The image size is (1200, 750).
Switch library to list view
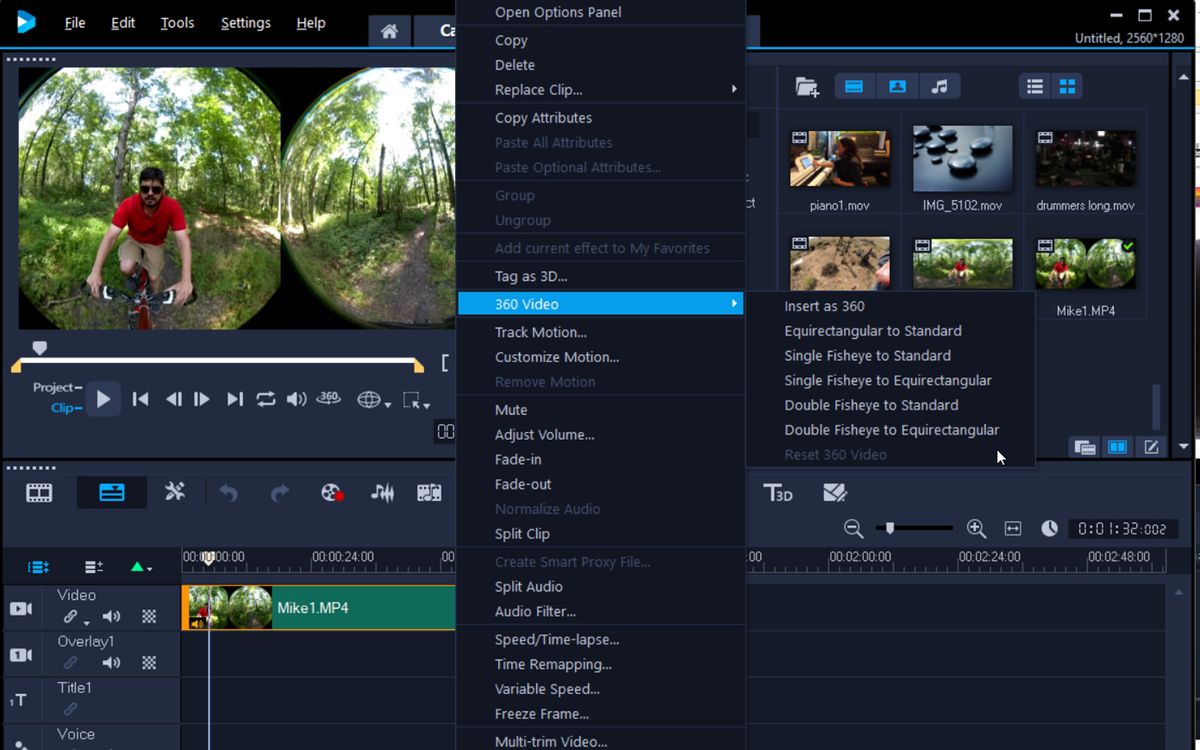pos(1035,86)
